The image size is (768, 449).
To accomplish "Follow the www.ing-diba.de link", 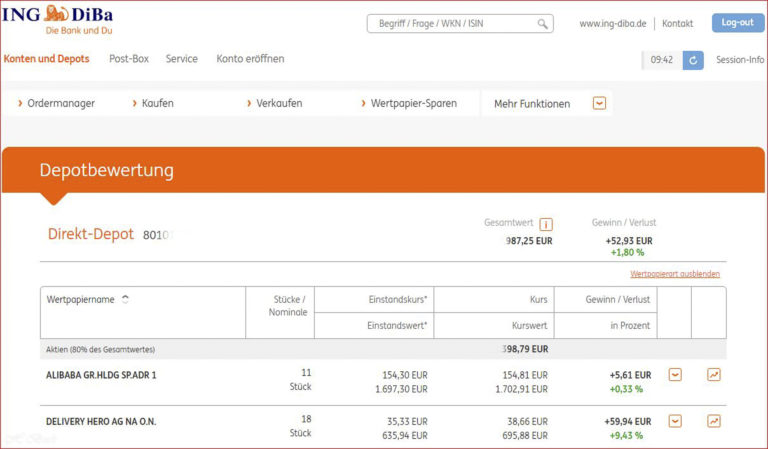I will coord(613,24).
